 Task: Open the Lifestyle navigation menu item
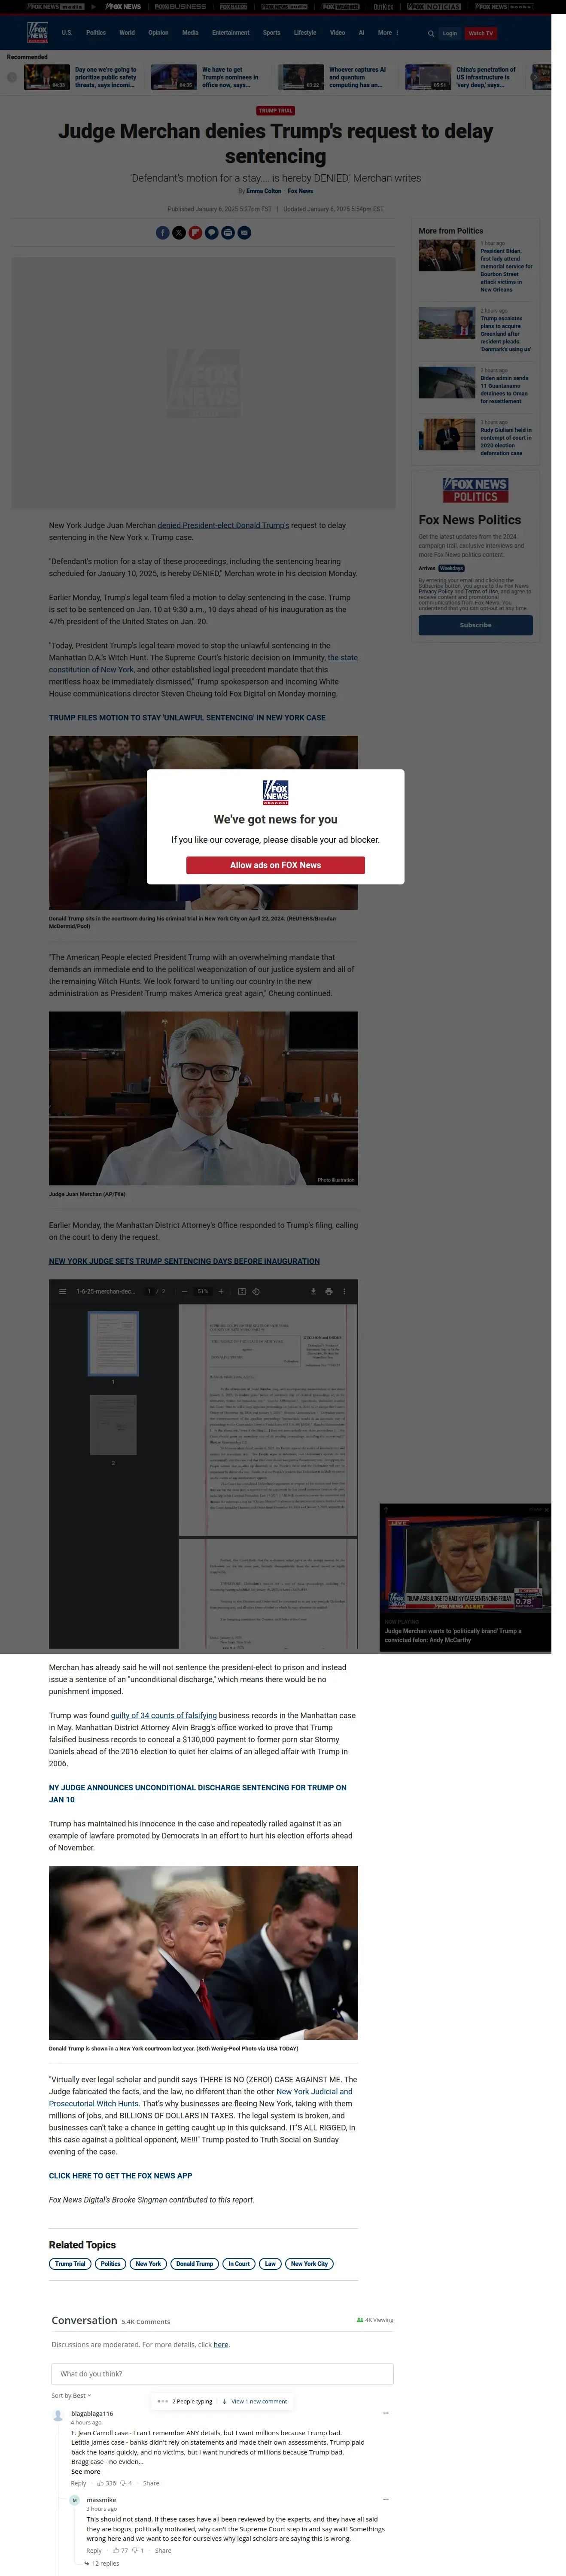[x=305, y=33]
